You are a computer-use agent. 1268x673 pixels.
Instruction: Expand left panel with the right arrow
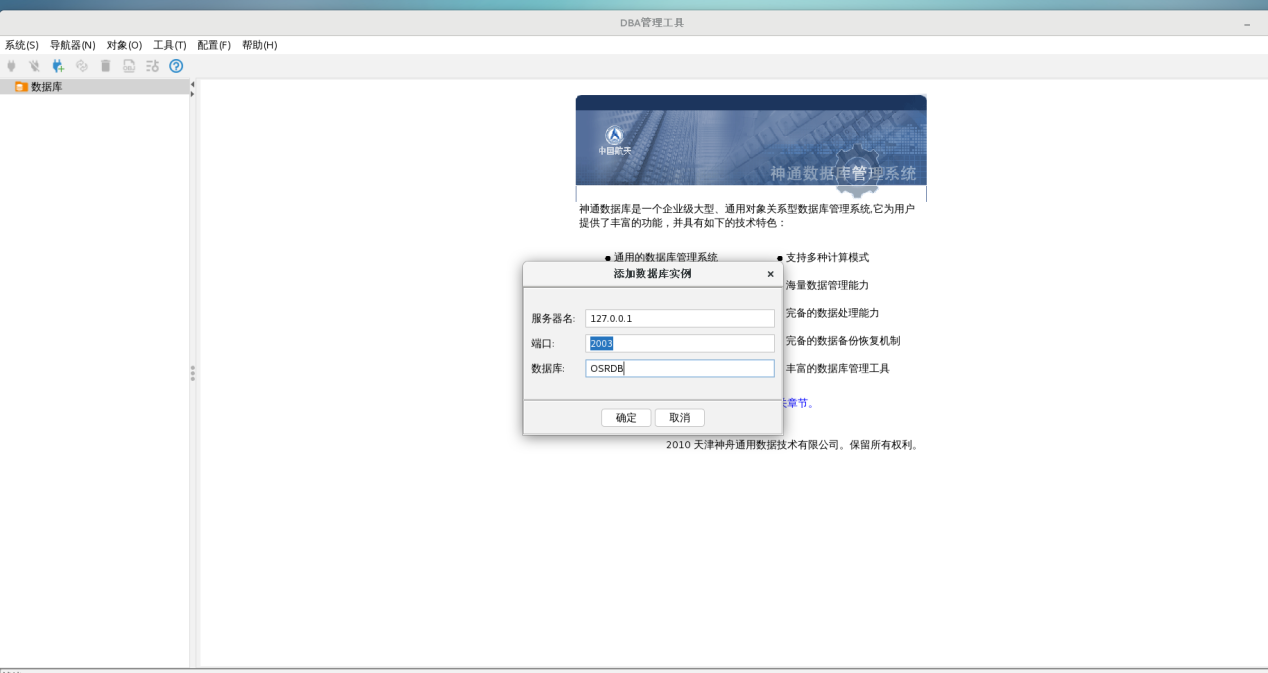pyautogui.click(x=193, y=94)
